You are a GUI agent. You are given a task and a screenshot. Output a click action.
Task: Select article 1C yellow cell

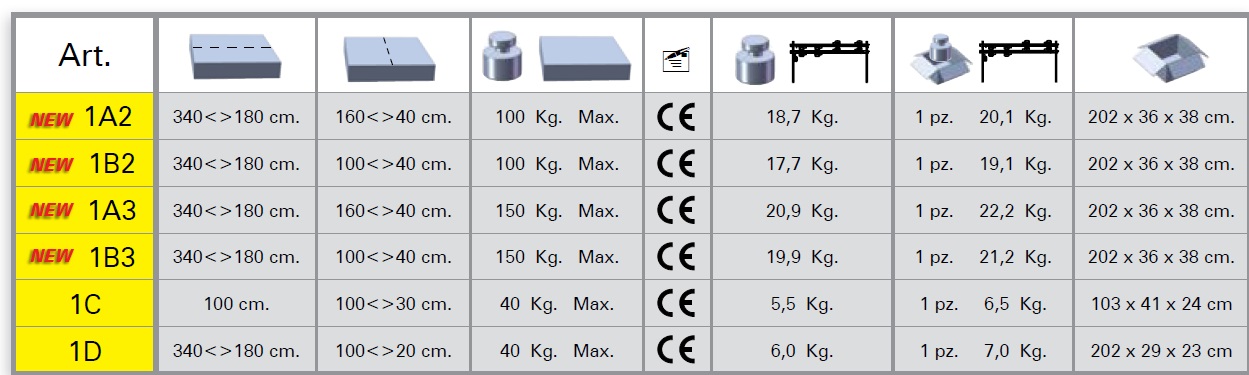point(84,304)
